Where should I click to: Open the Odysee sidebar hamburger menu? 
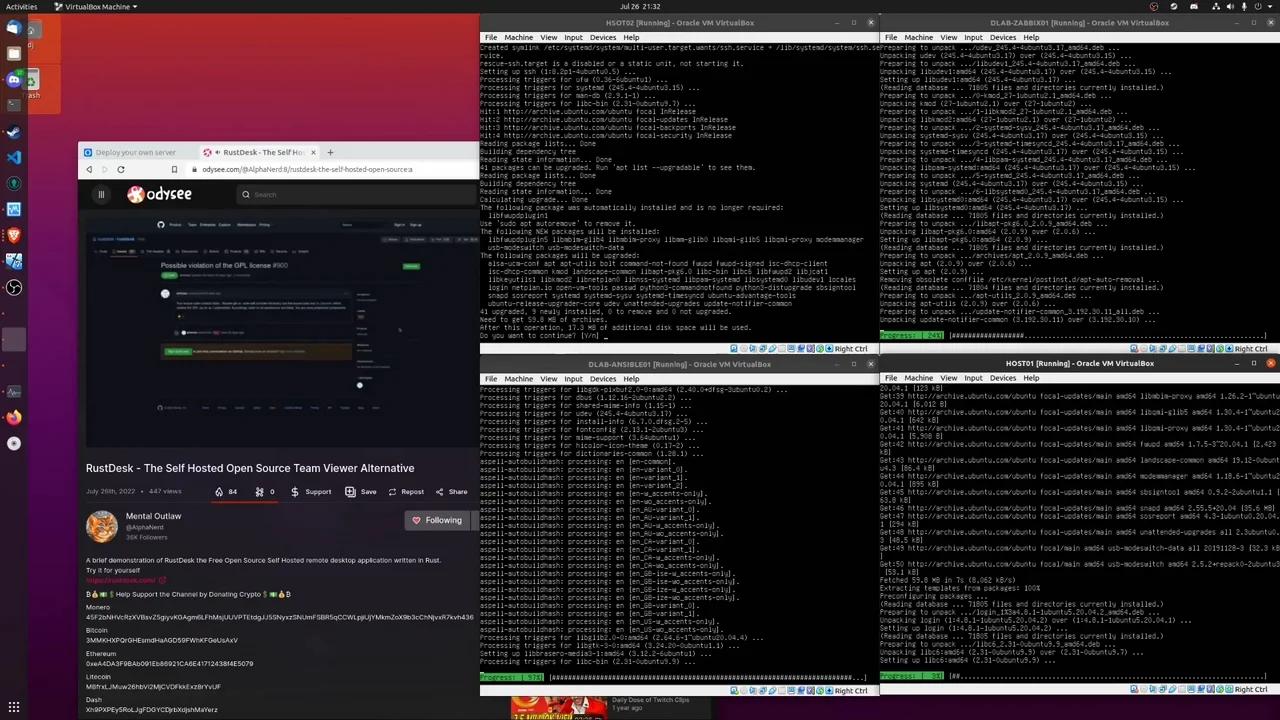coord(101,194)
